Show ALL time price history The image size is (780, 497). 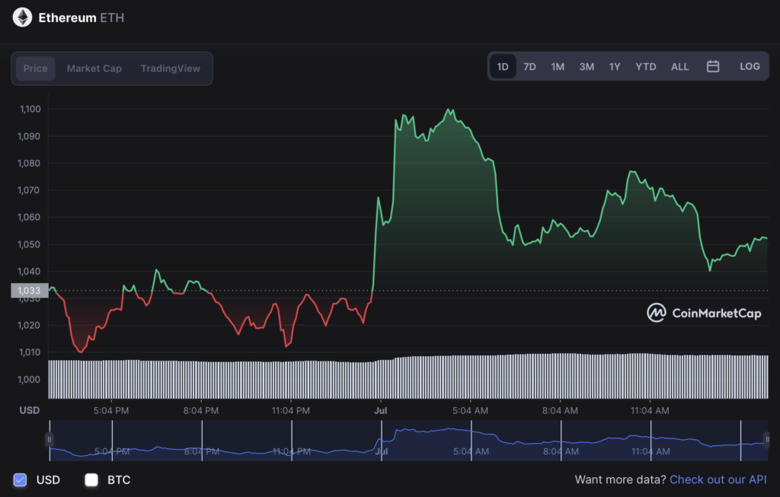point(680,67)
